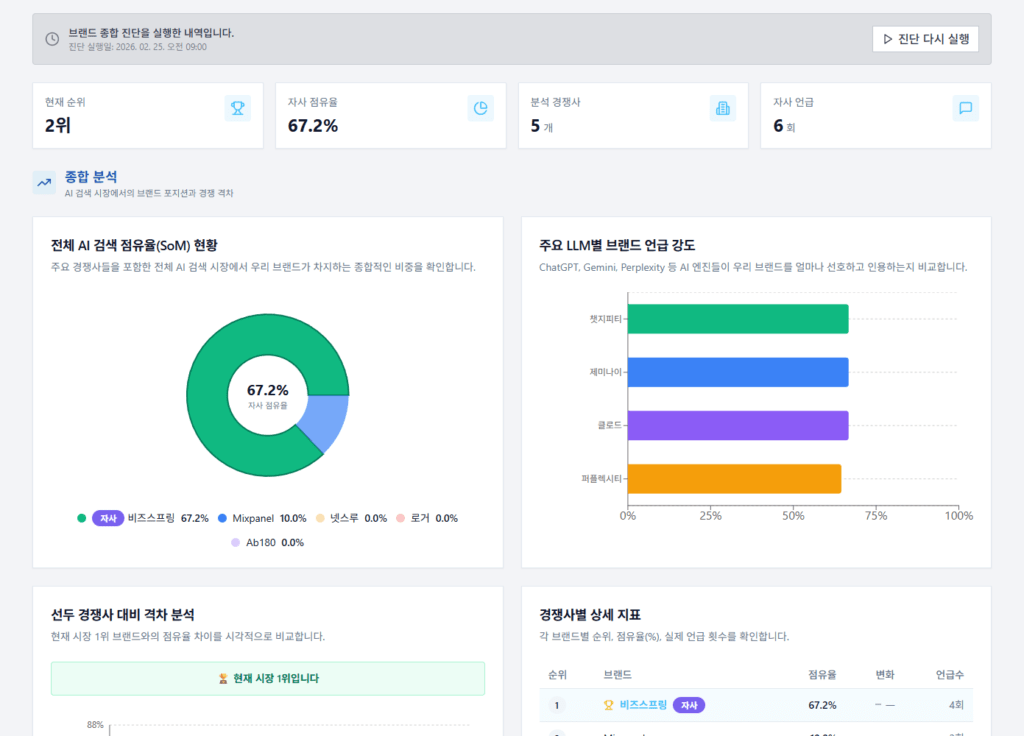1024x736 pixels.
Task: Click the building icon on 분석 경쟁사 card
Action: click(x=722, y=109)
